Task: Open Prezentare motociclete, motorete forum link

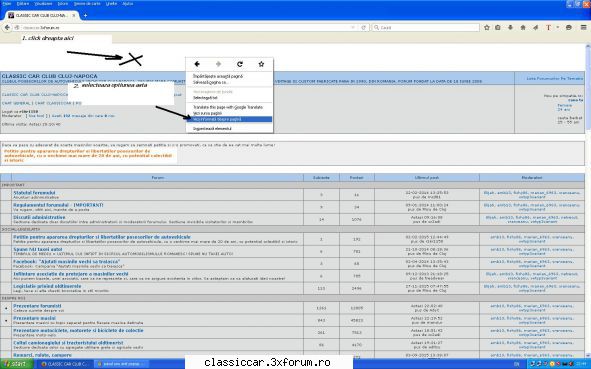Action: [78, 331]
